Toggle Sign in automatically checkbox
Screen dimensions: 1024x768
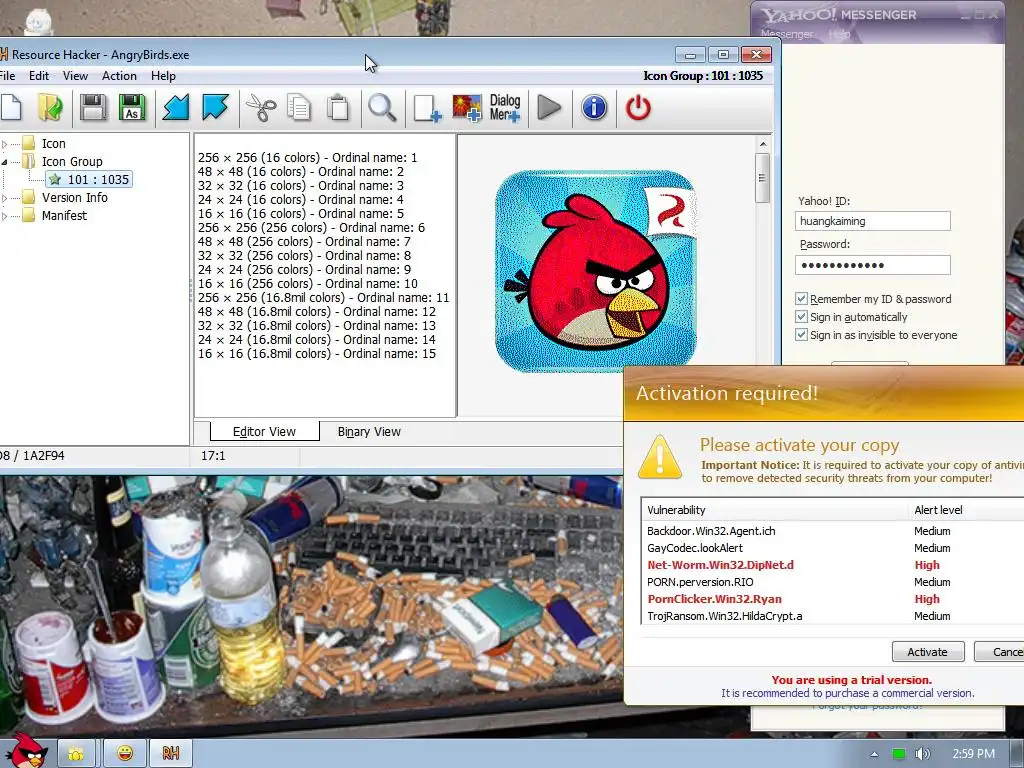[801, 317]
